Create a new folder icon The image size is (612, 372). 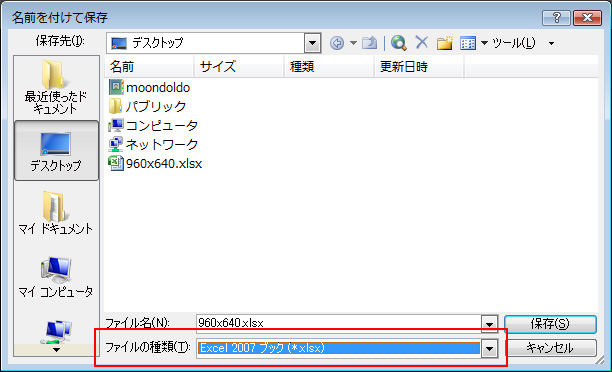click(445, 43)
